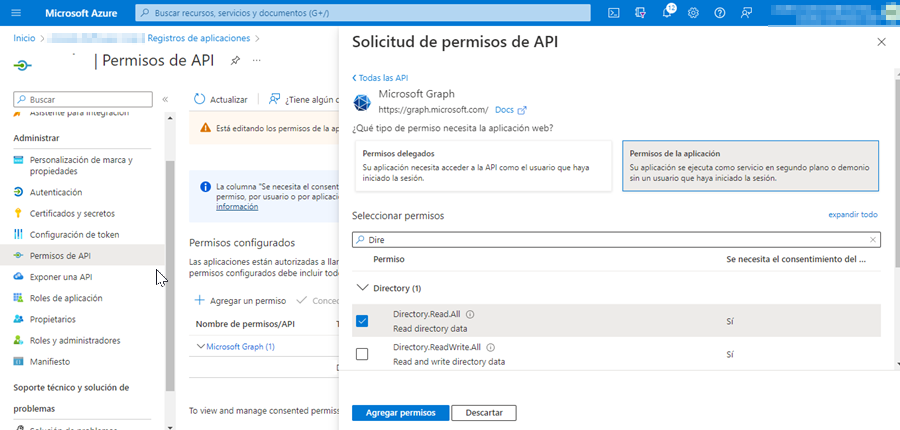
Task: Click info icon next to Directory.Read.All
Action: 470,314
